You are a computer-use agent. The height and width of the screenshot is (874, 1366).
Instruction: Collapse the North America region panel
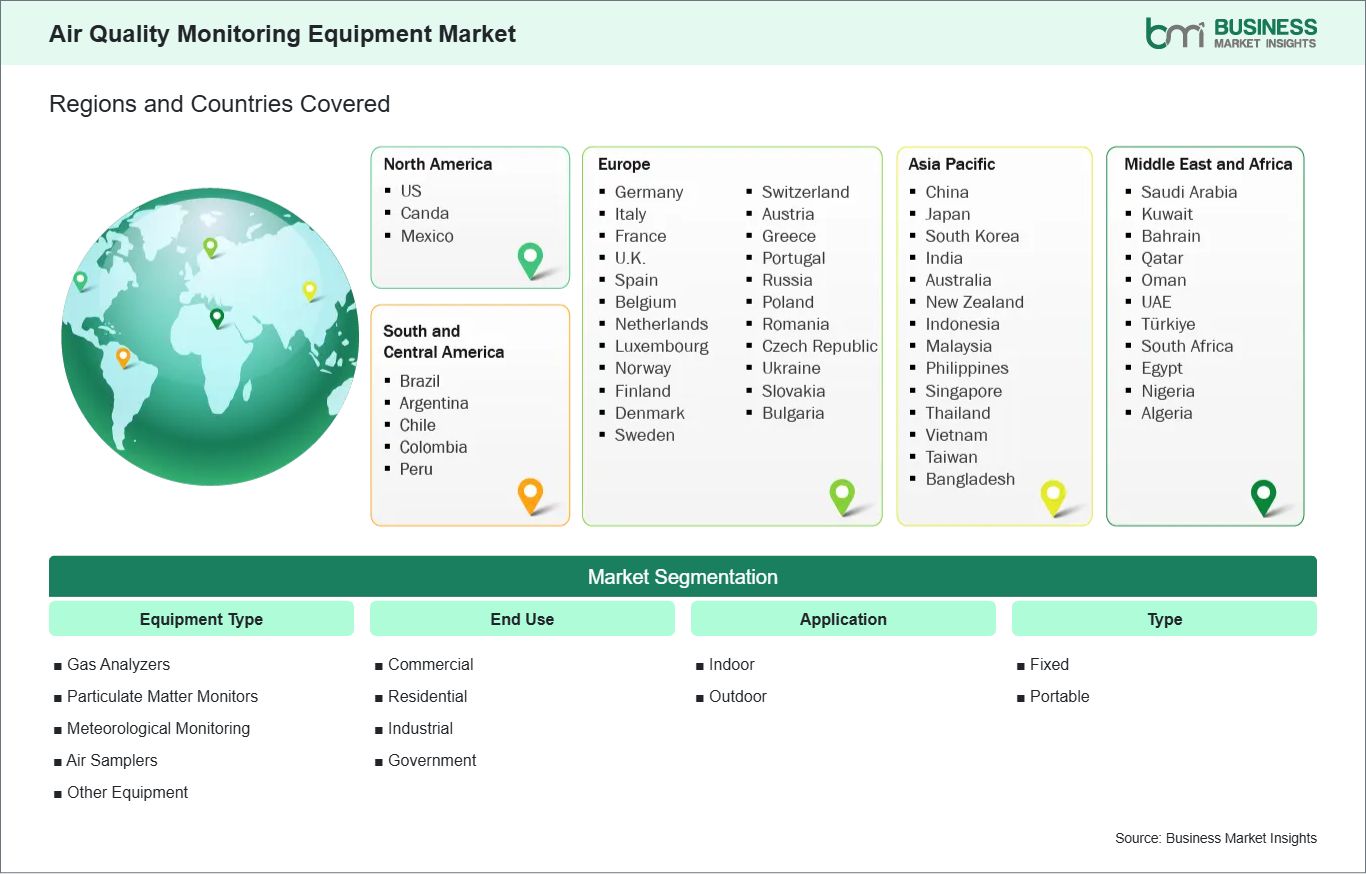437,164
